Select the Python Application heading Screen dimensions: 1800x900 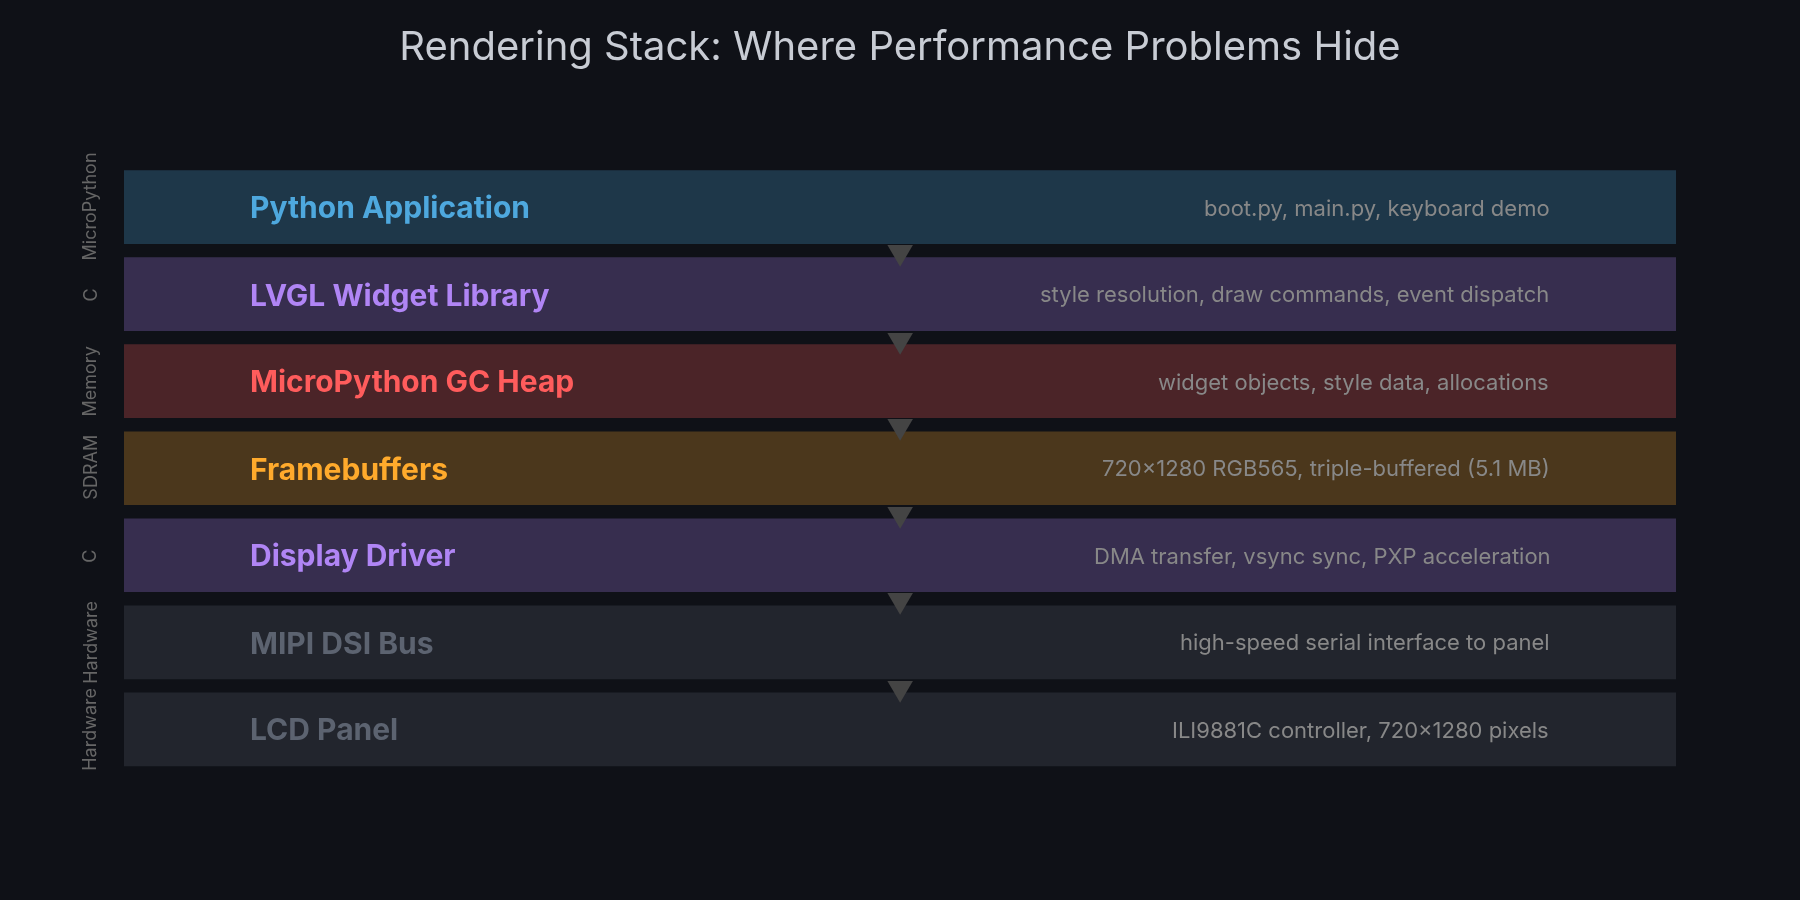pos(389,208)
